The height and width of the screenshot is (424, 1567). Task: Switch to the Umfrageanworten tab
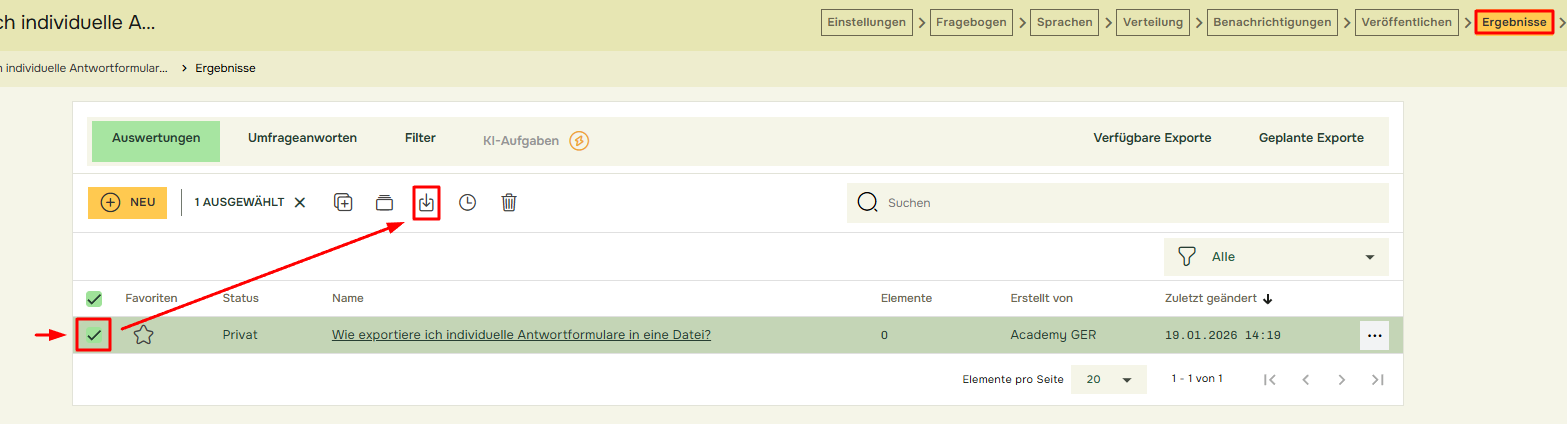[302, 138]
